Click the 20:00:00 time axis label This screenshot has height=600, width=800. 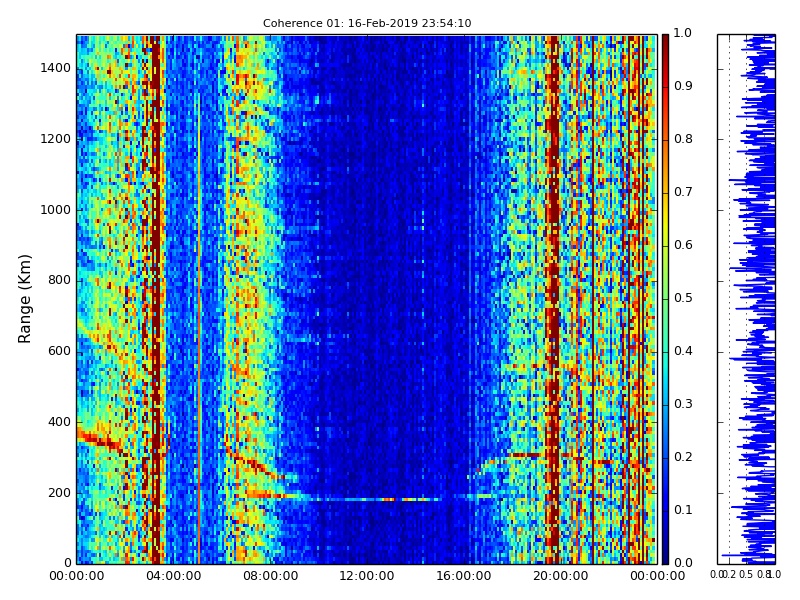click(x=561, y=576)
